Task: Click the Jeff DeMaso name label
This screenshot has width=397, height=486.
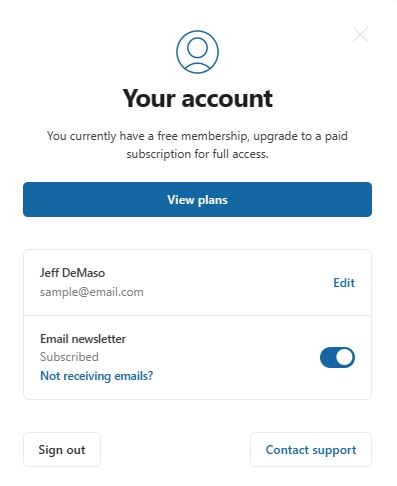Action: (x=72, y=273)
